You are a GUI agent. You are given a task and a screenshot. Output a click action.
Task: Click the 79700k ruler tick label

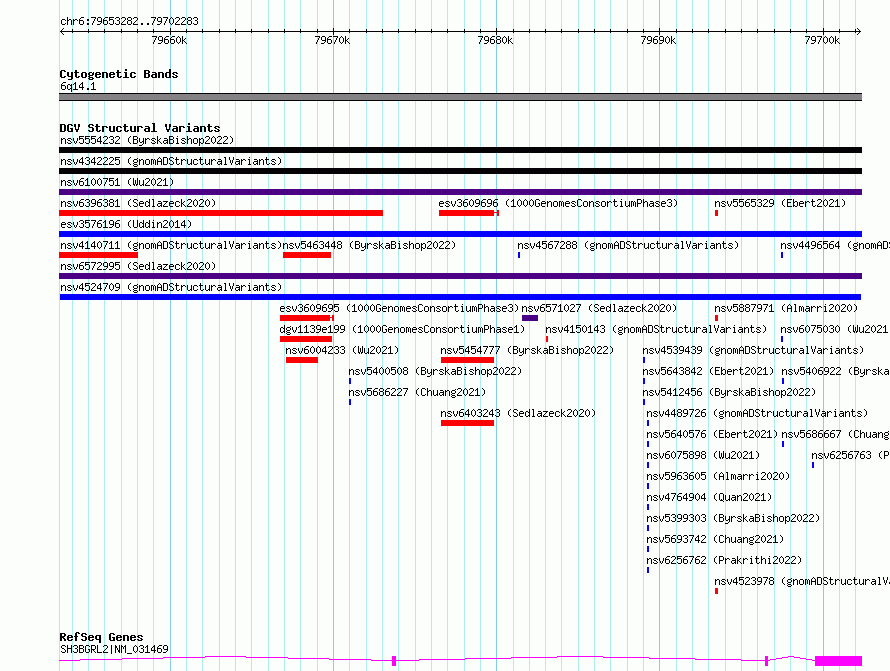click(x=822, y=40)
